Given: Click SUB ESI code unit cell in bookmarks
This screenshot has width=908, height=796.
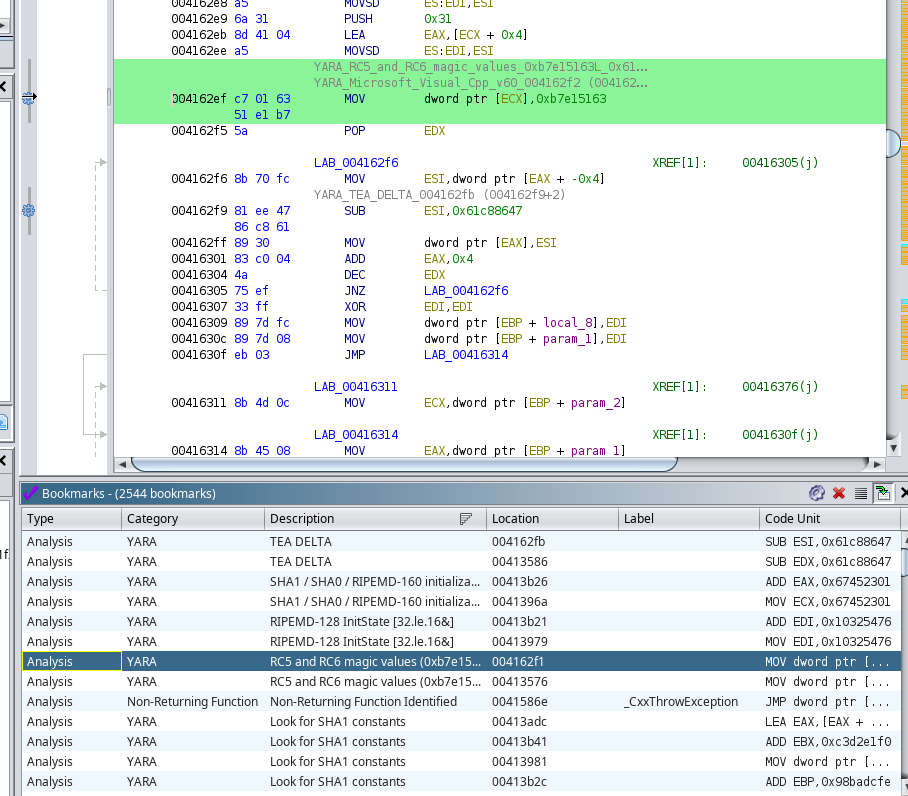Looking at the screenshot, I should click(x=828, y=542).
